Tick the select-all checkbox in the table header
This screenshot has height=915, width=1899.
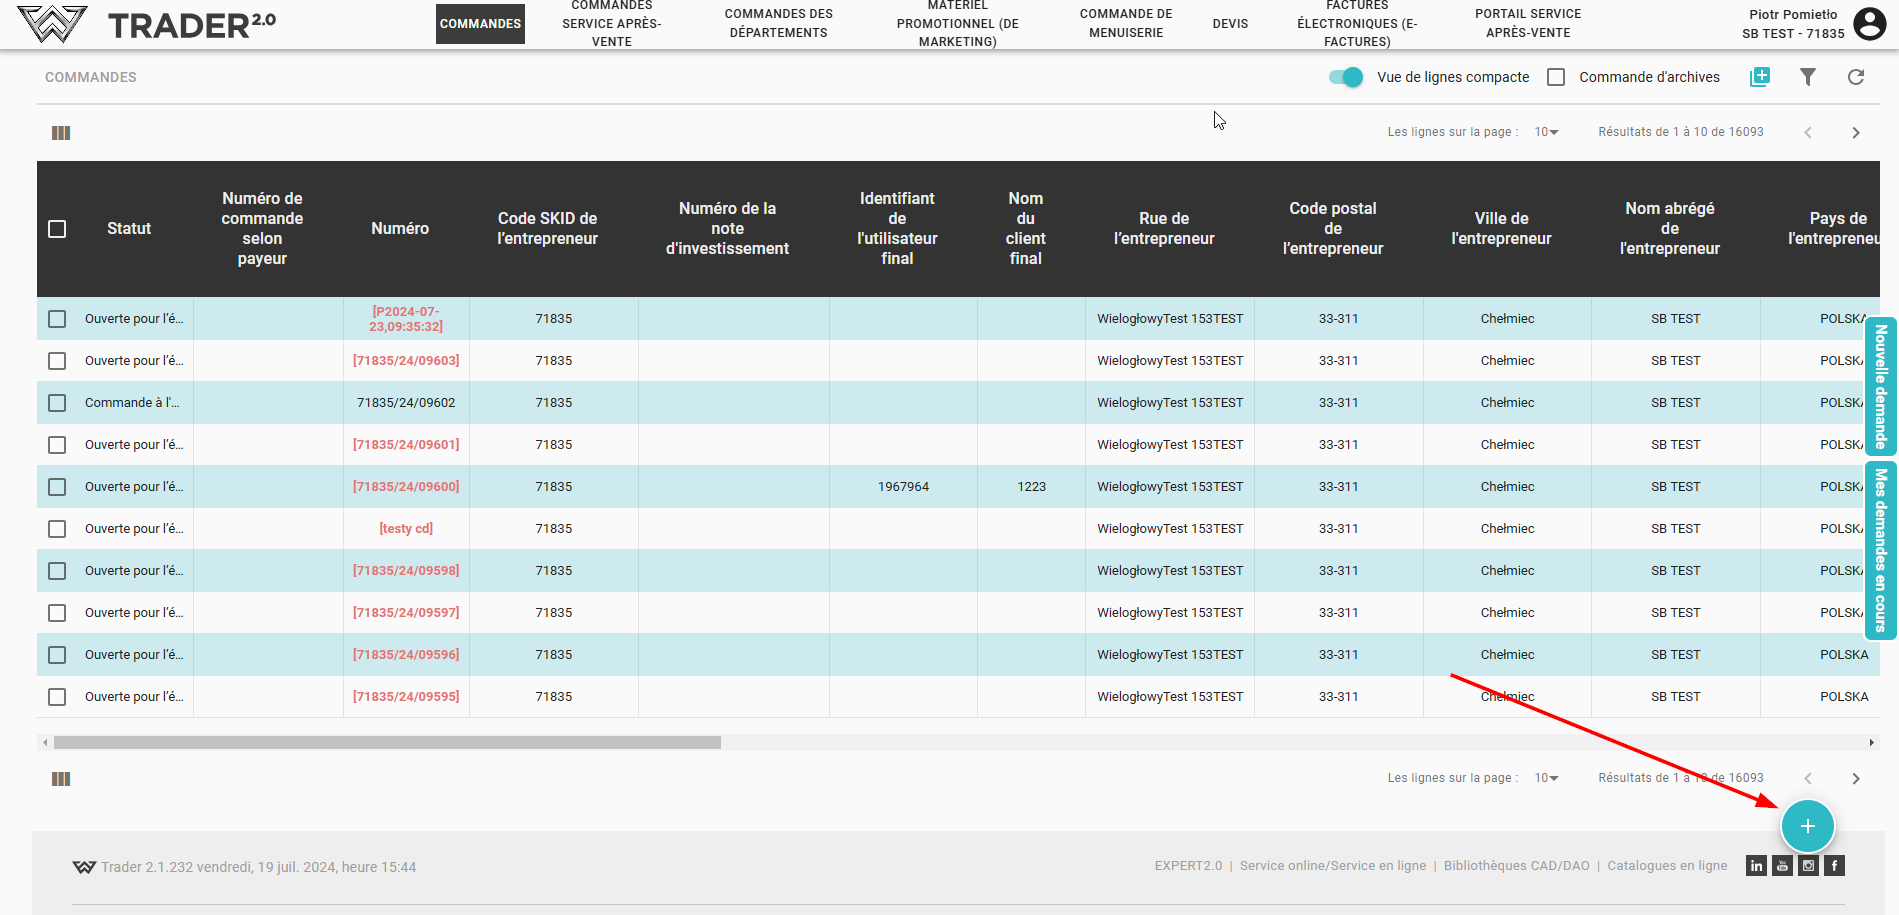57,229
